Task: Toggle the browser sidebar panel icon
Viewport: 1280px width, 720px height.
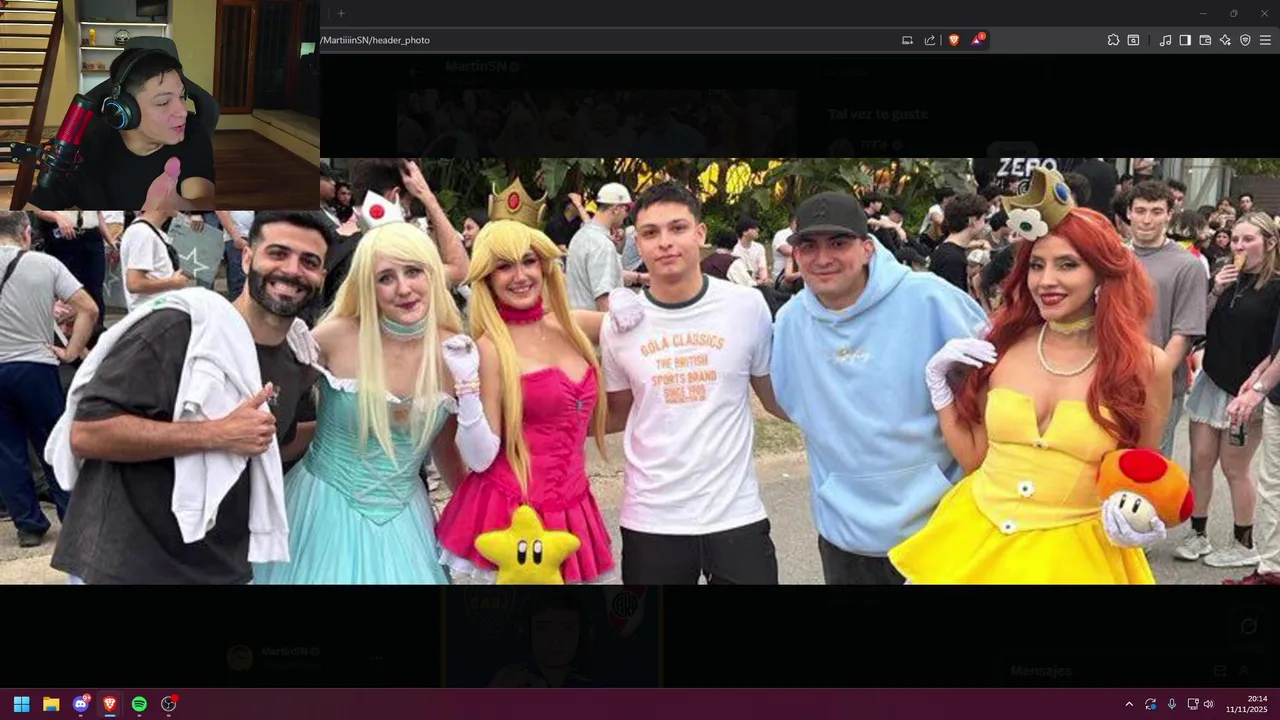Action: click(1185, 40)
